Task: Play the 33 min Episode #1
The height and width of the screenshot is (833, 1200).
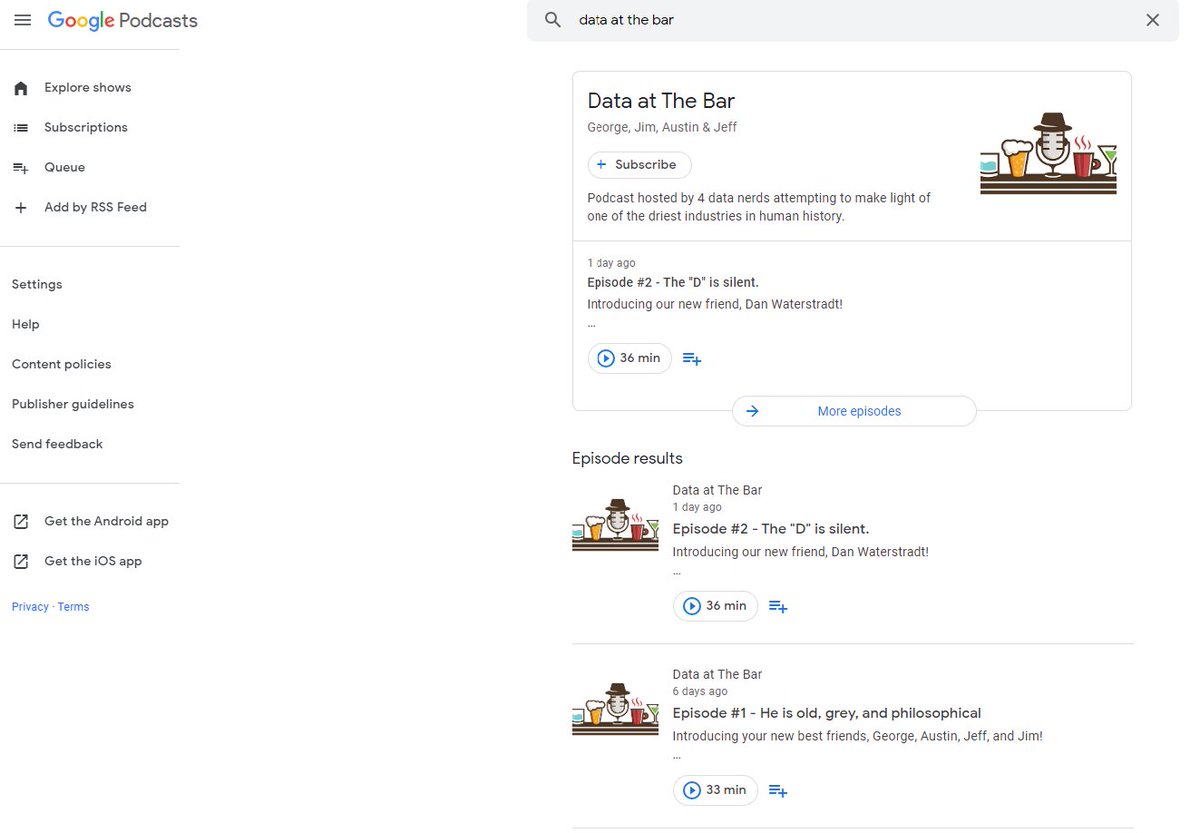Action: (x=715, y=790)
